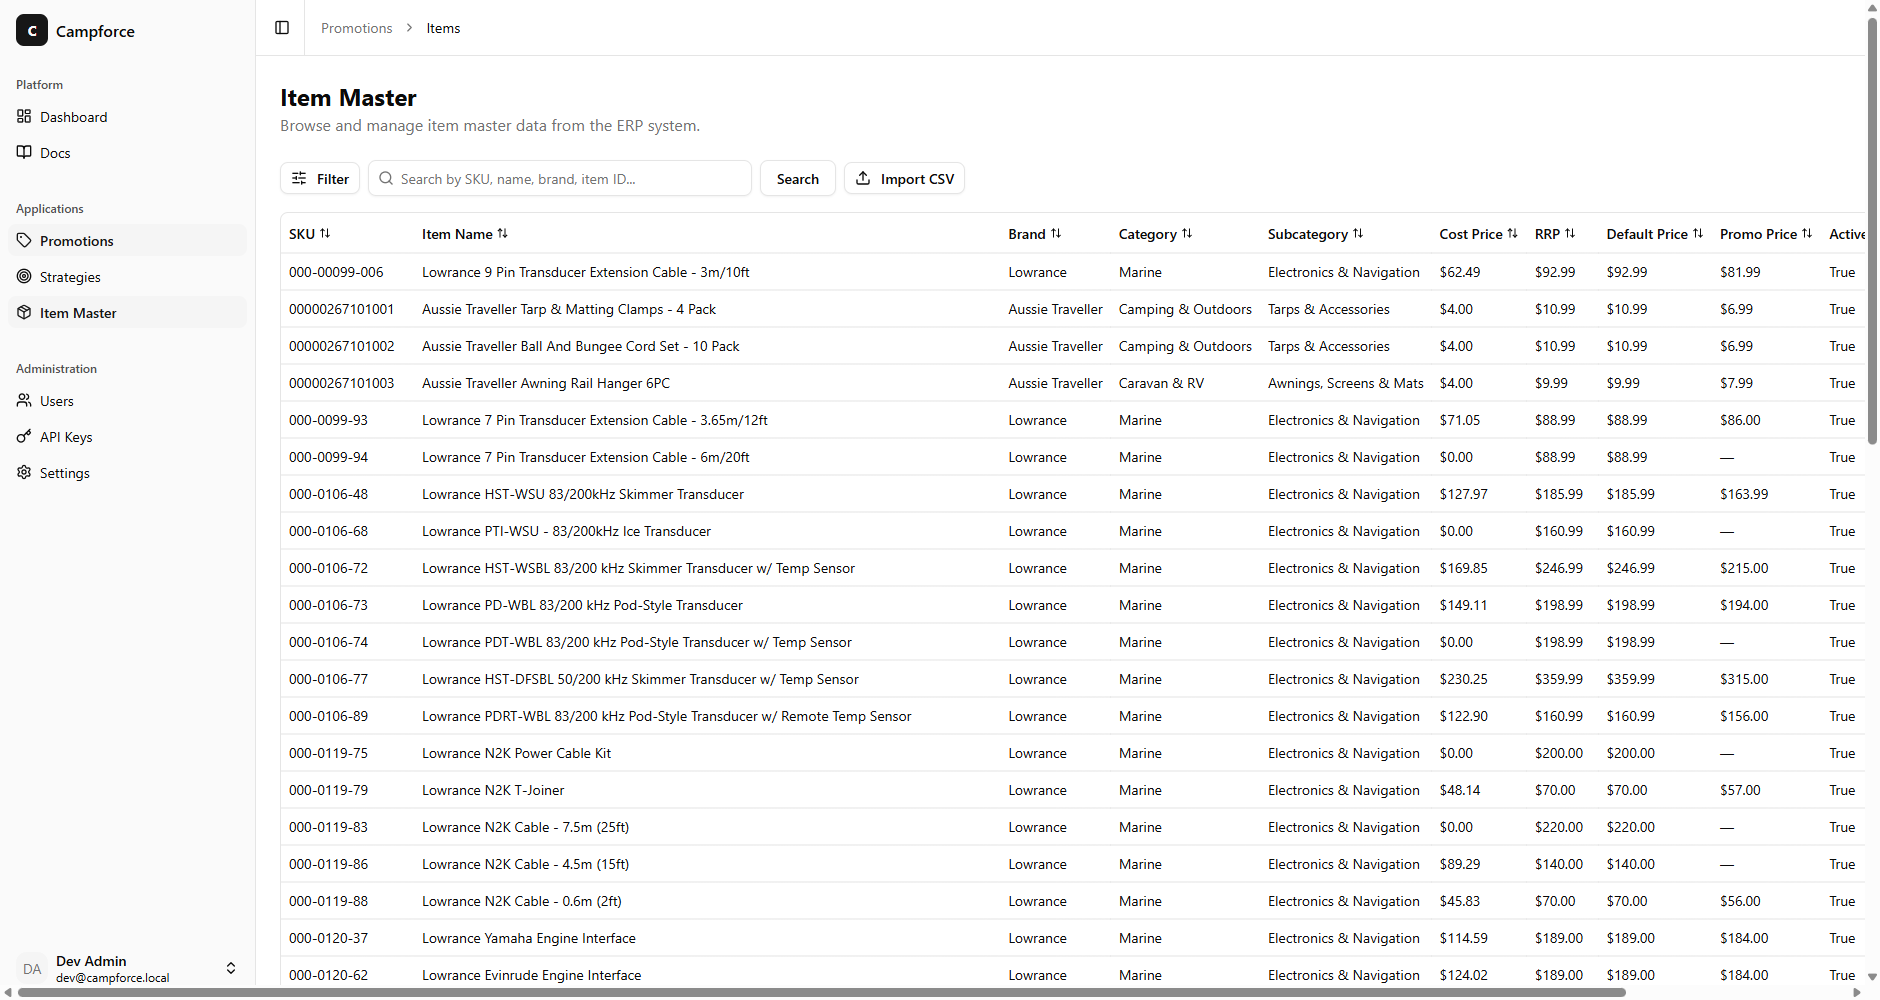Click dev@campforce.local email text
This screenshot has width=1880, height=1000.
pos(113,978)
